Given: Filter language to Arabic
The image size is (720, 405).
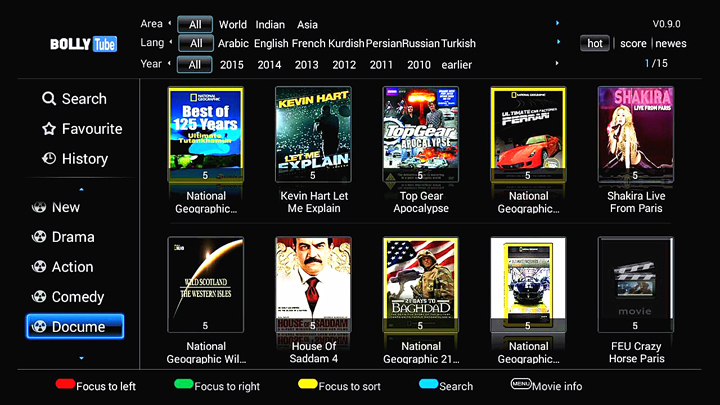Looking at the screenshot, I should [233, 43].
